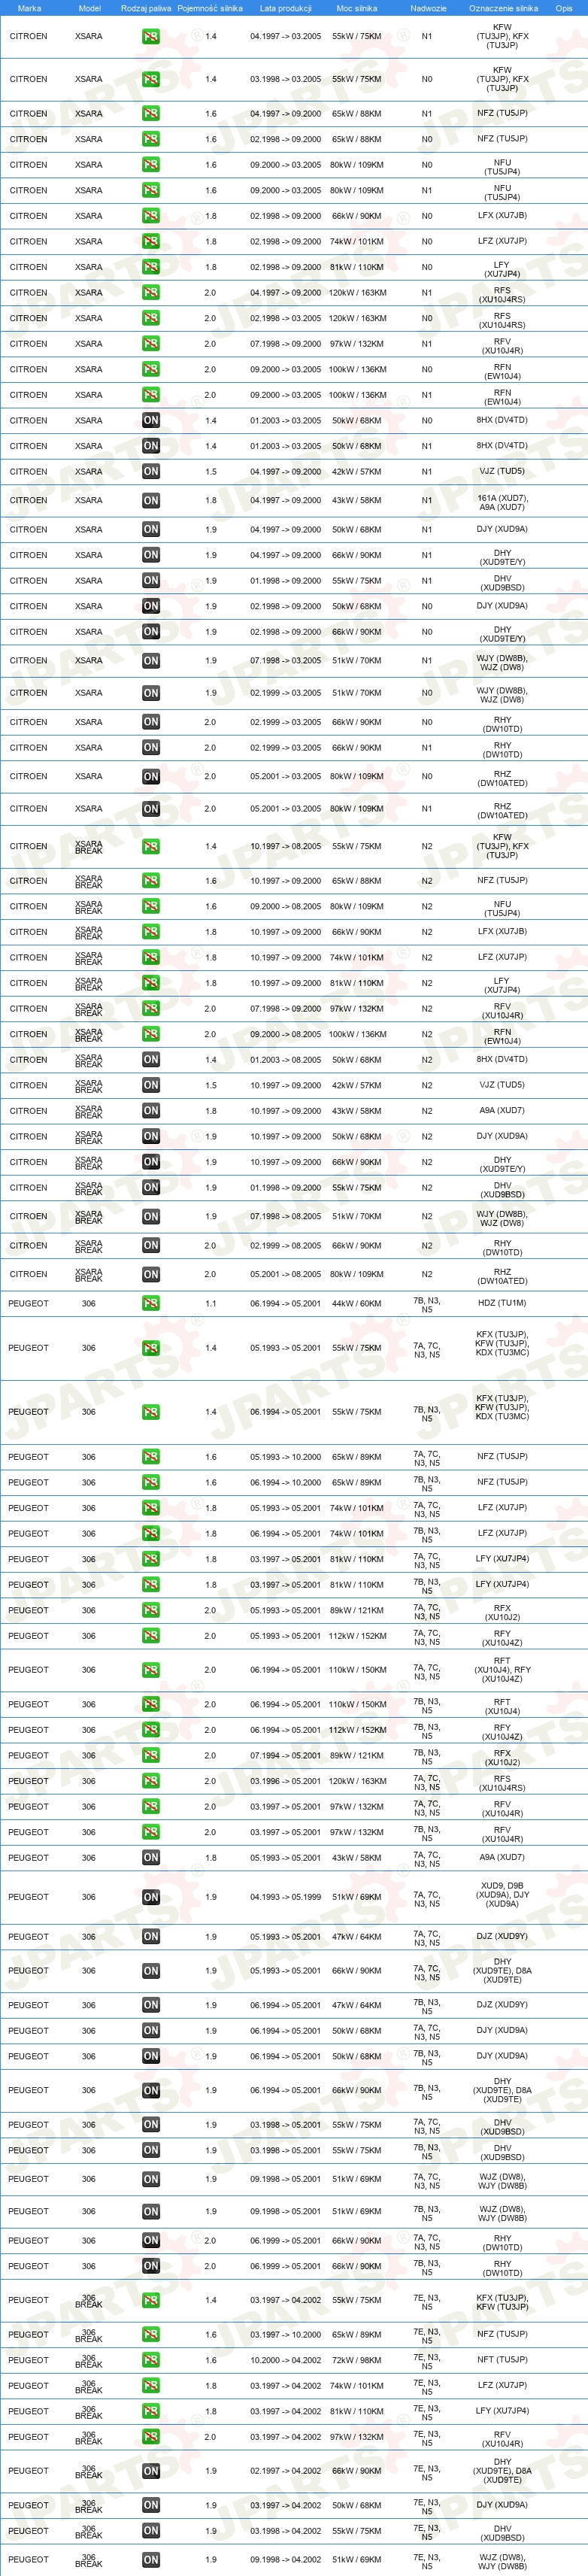This screenshot has height=2576, width=588.
Task: Click PB icon in Xsara RFV 07.1998 N1 row
Action: (x=151, y=344)
